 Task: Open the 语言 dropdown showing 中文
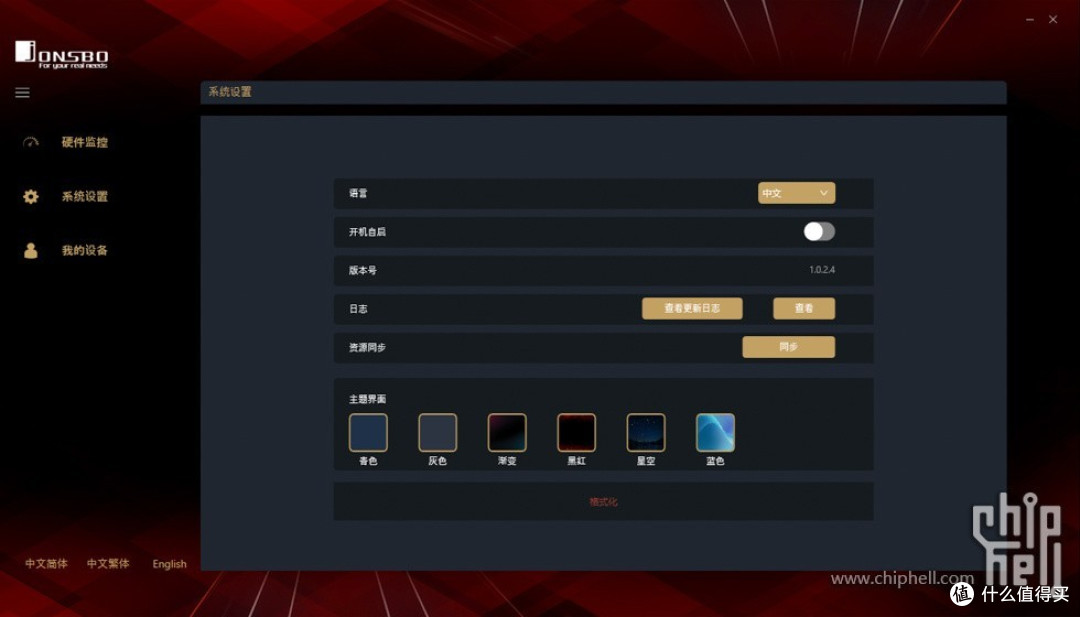[x=796, y=193]
